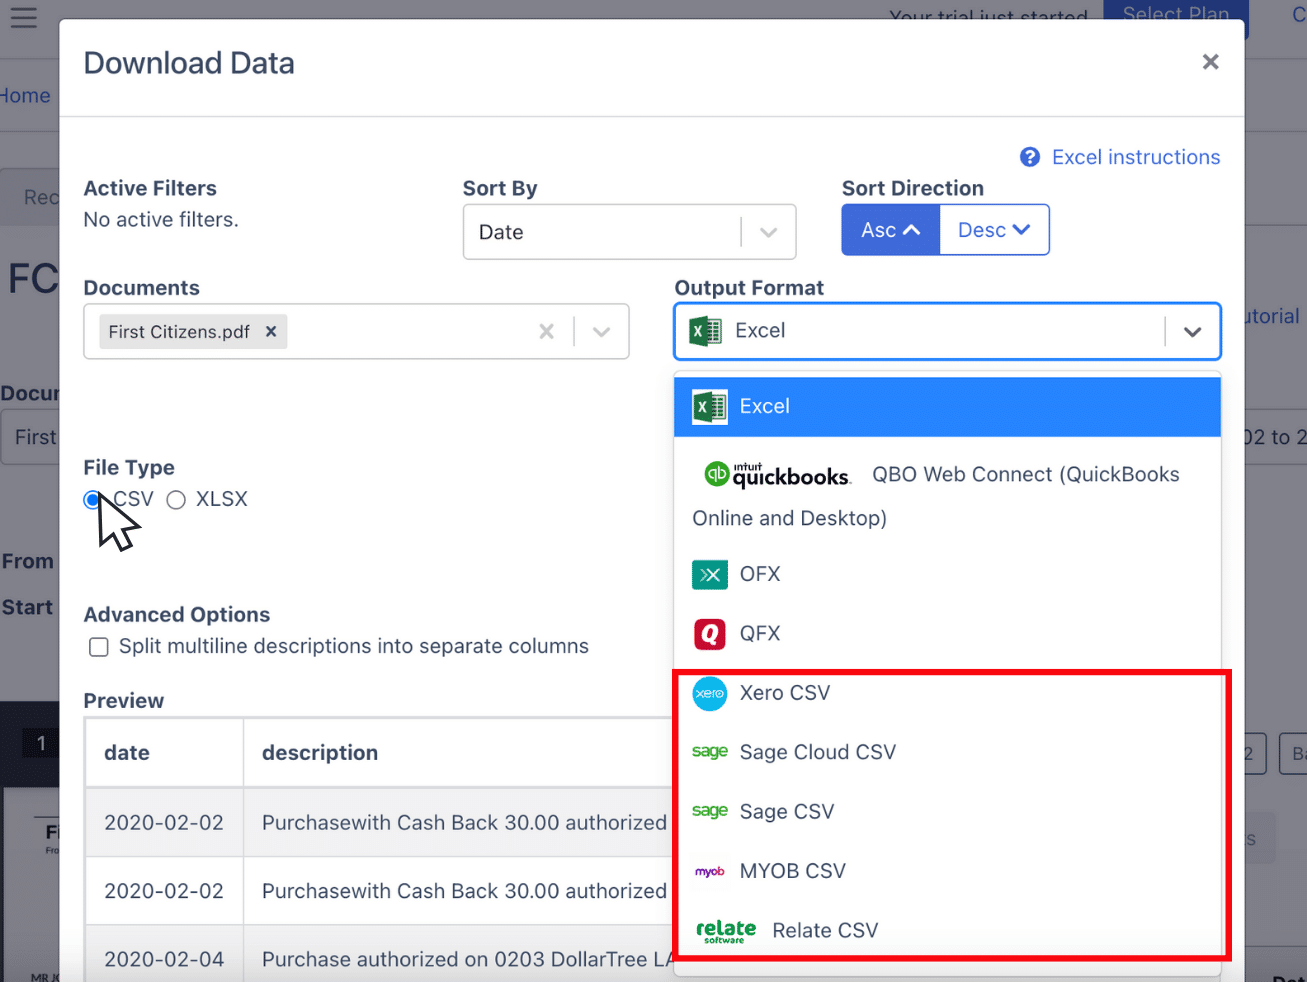Screen dimensions: 1307x982
Task: Select the CSV file type
Action: coord(92,500)
